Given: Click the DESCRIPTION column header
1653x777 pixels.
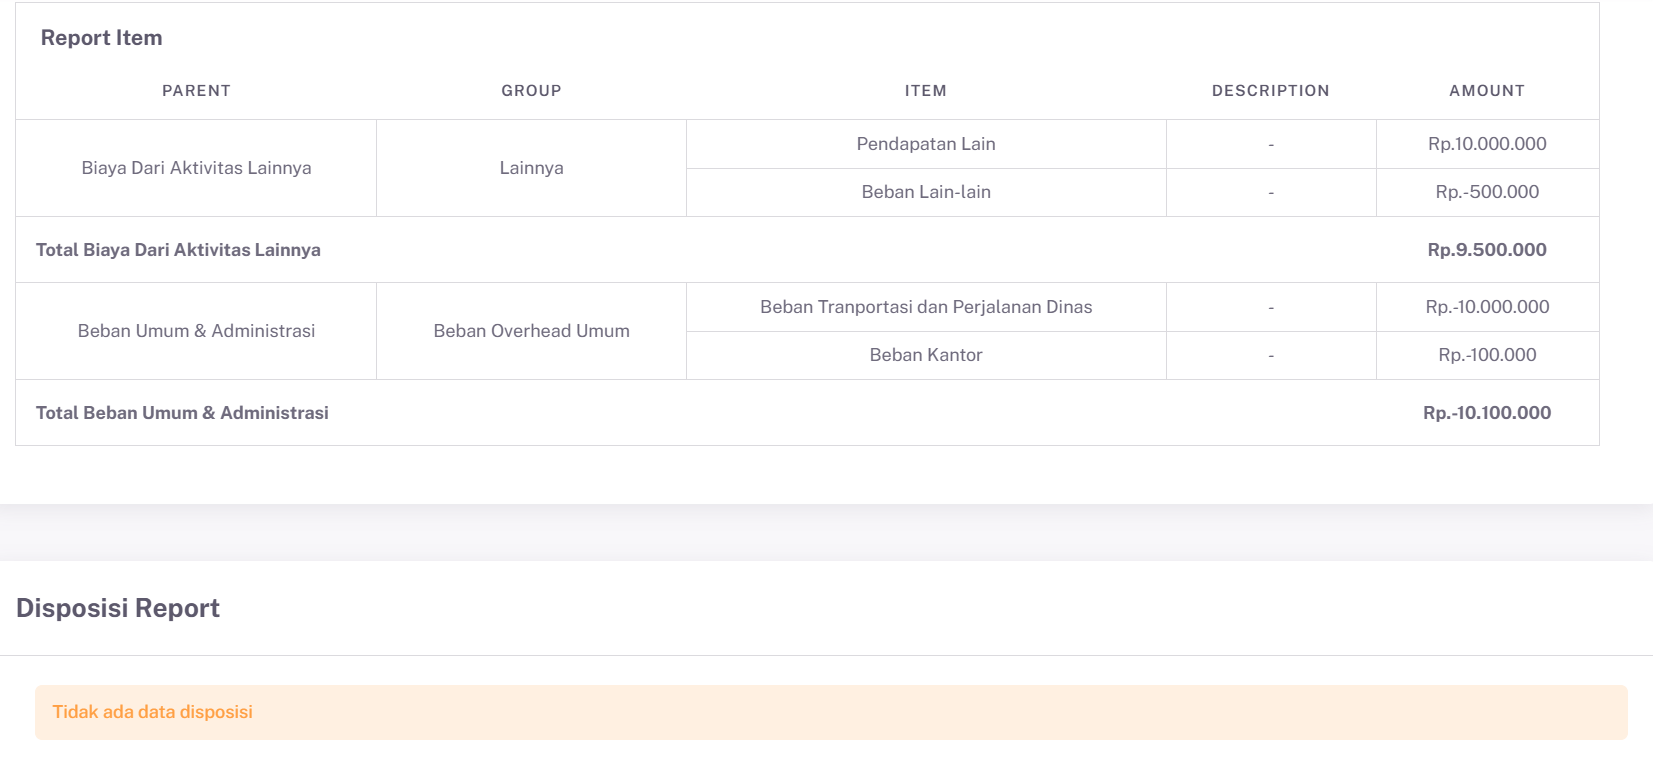Looking at the screenshot, I should pos(1270,91).
